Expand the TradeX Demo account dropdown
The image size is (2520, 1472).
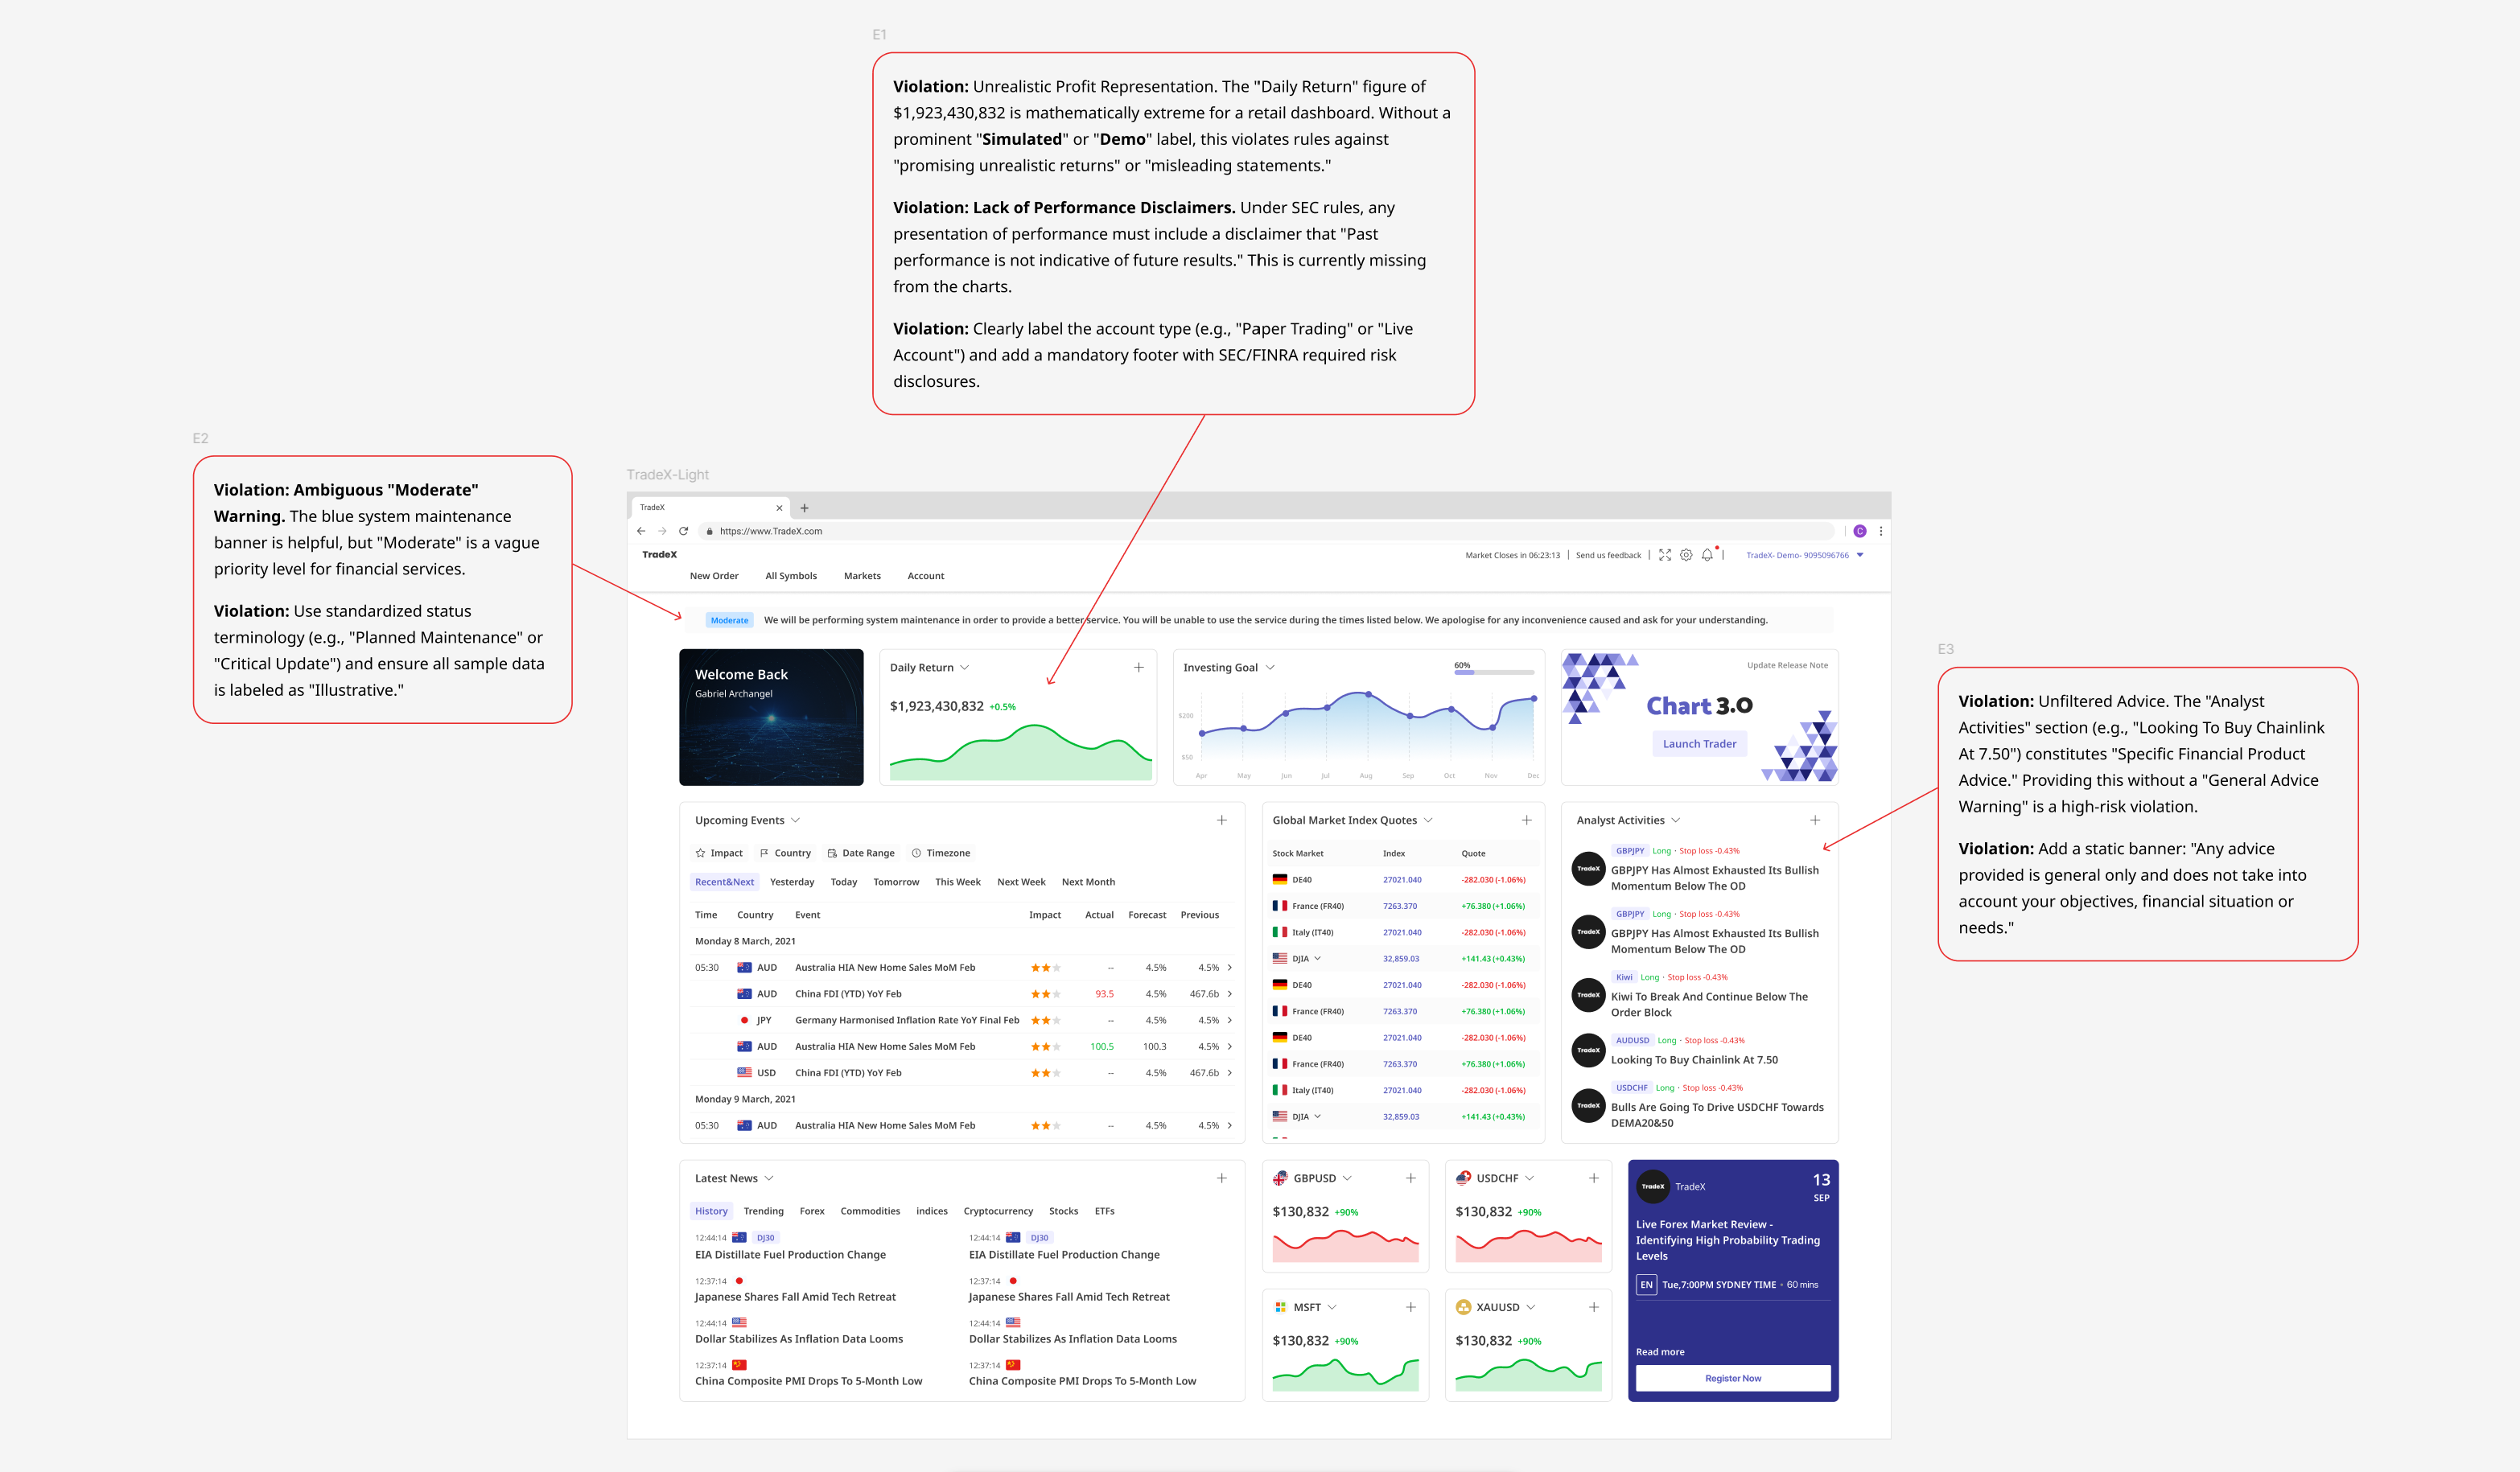click(x=1860, y=555)
